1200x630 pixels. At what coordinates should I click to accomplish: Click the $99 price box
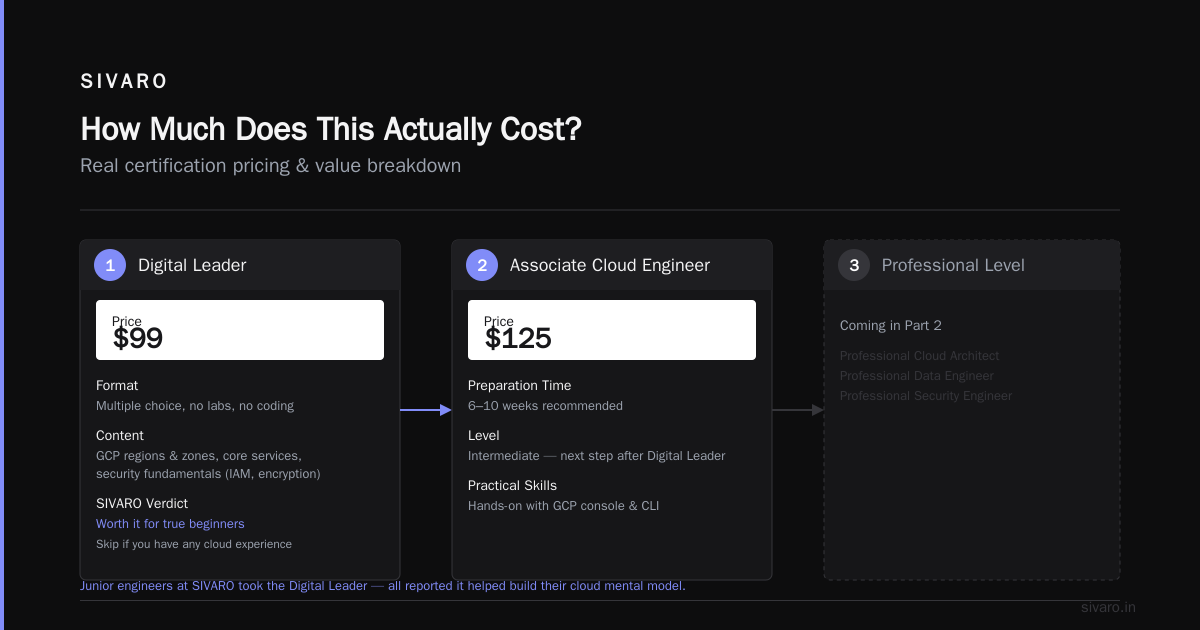point(240,330)
